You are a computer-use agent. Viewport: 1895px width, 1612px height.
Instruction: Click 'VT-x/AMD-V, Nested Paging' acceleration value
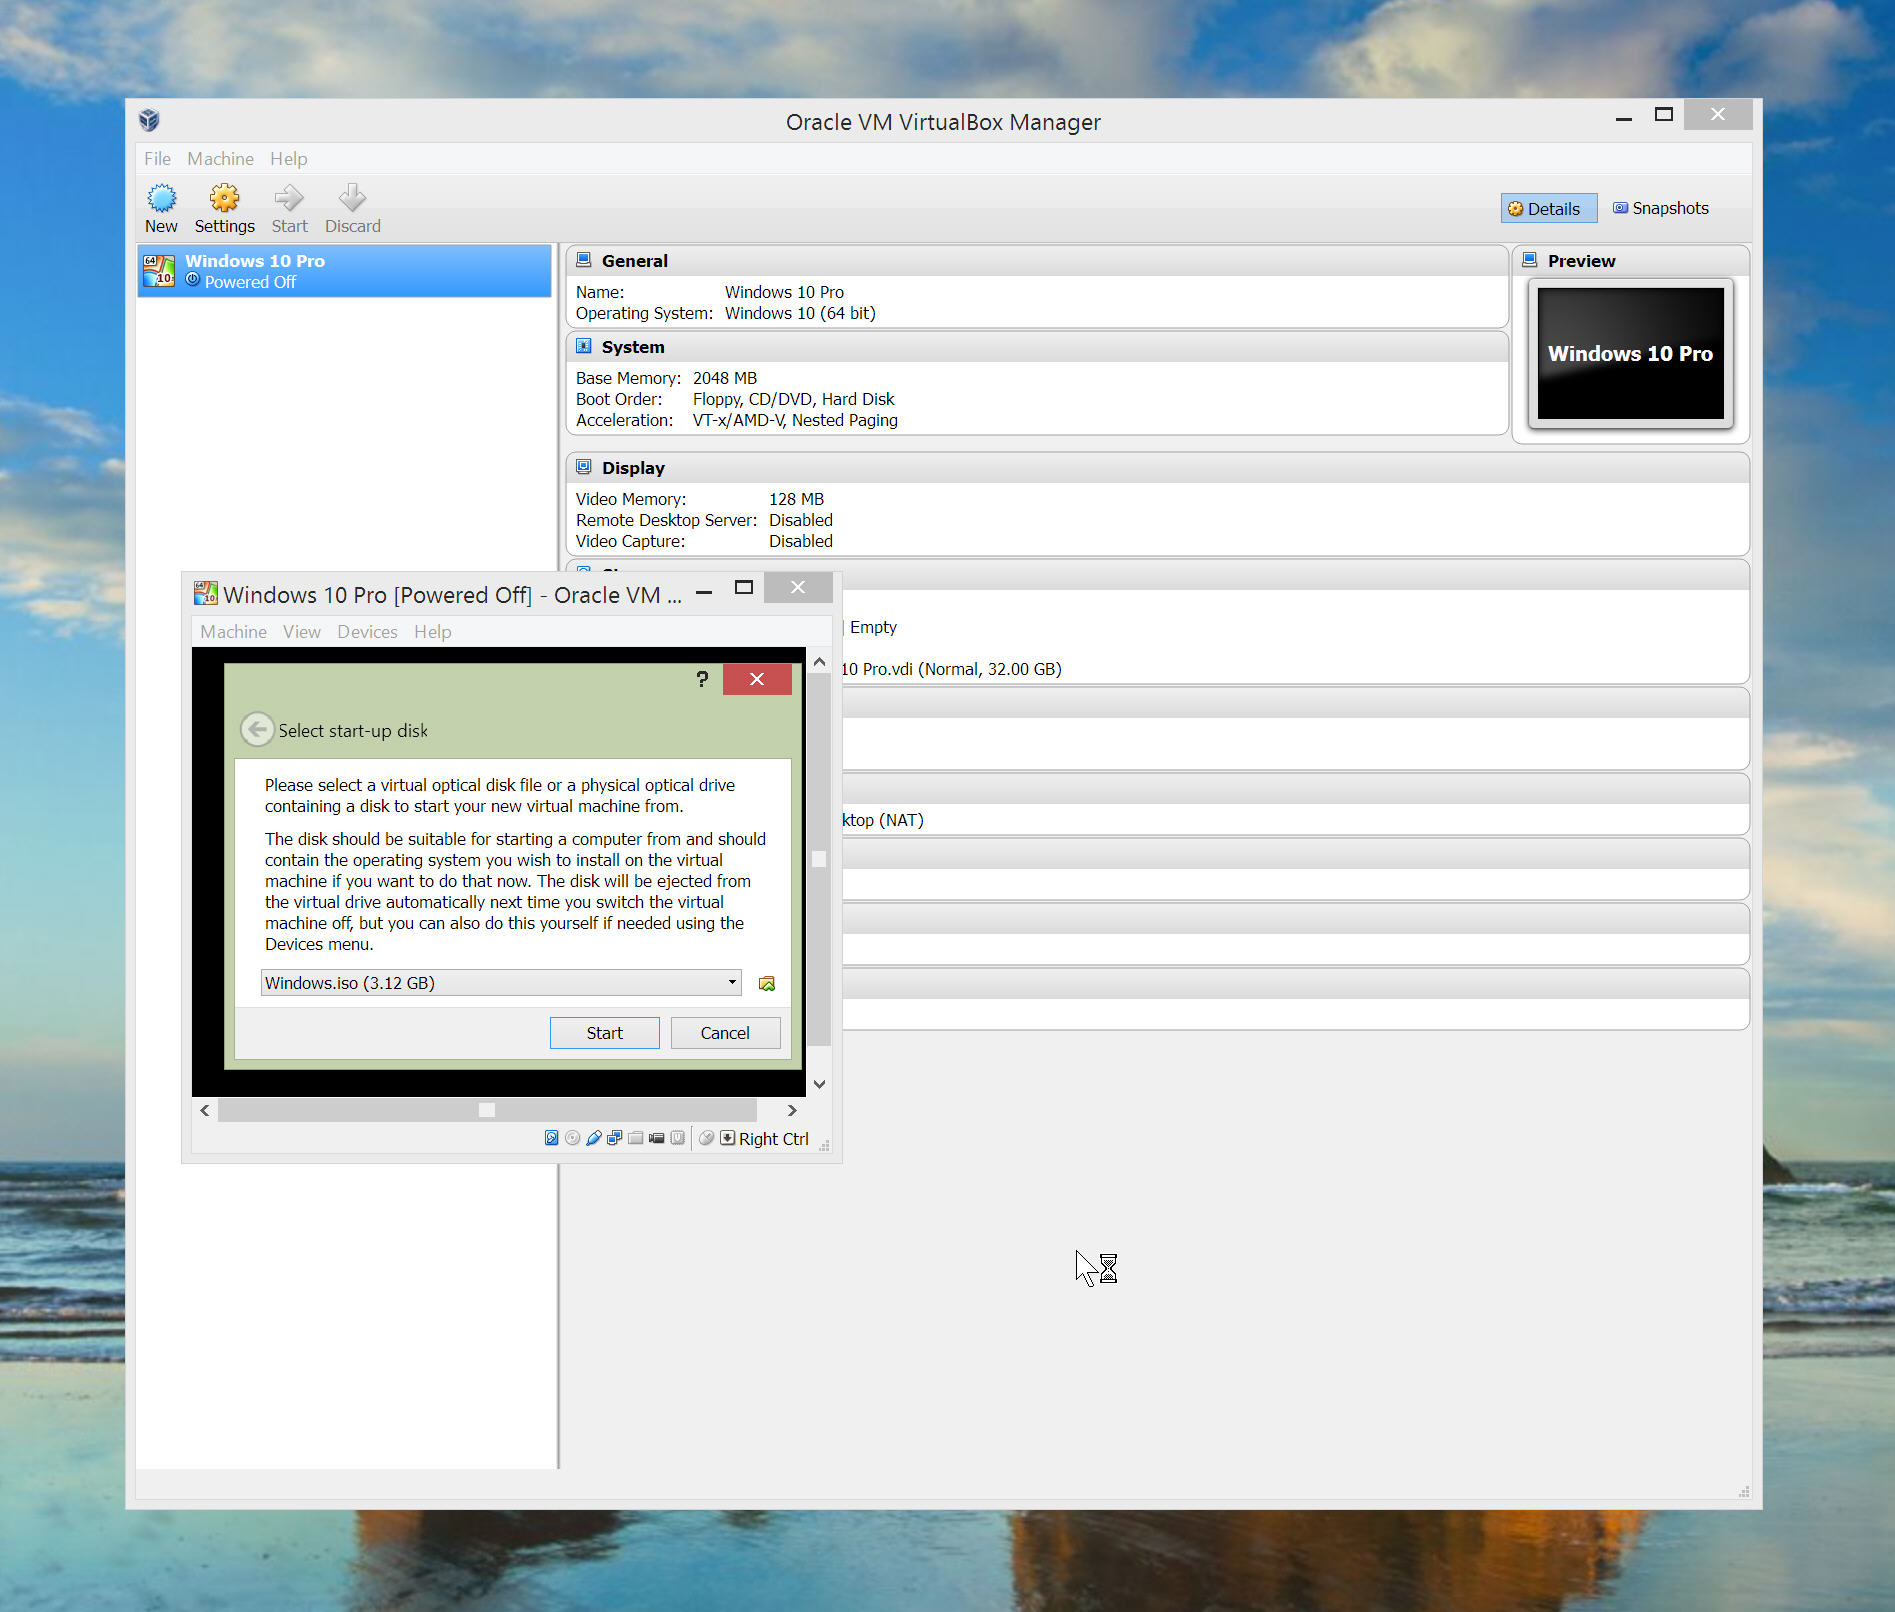(795, 420)
